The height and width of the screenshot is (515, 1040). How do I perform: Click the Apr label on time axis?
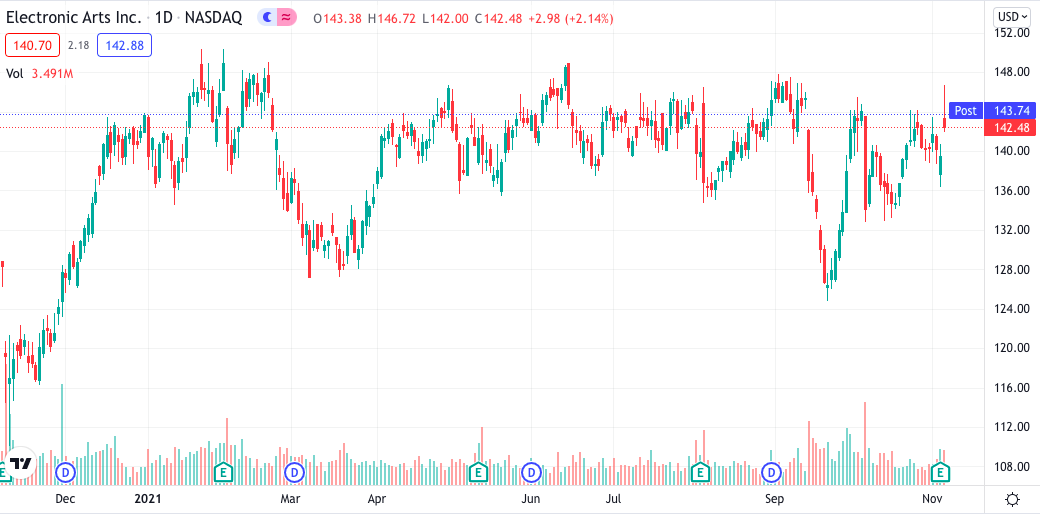click(377, 497)
